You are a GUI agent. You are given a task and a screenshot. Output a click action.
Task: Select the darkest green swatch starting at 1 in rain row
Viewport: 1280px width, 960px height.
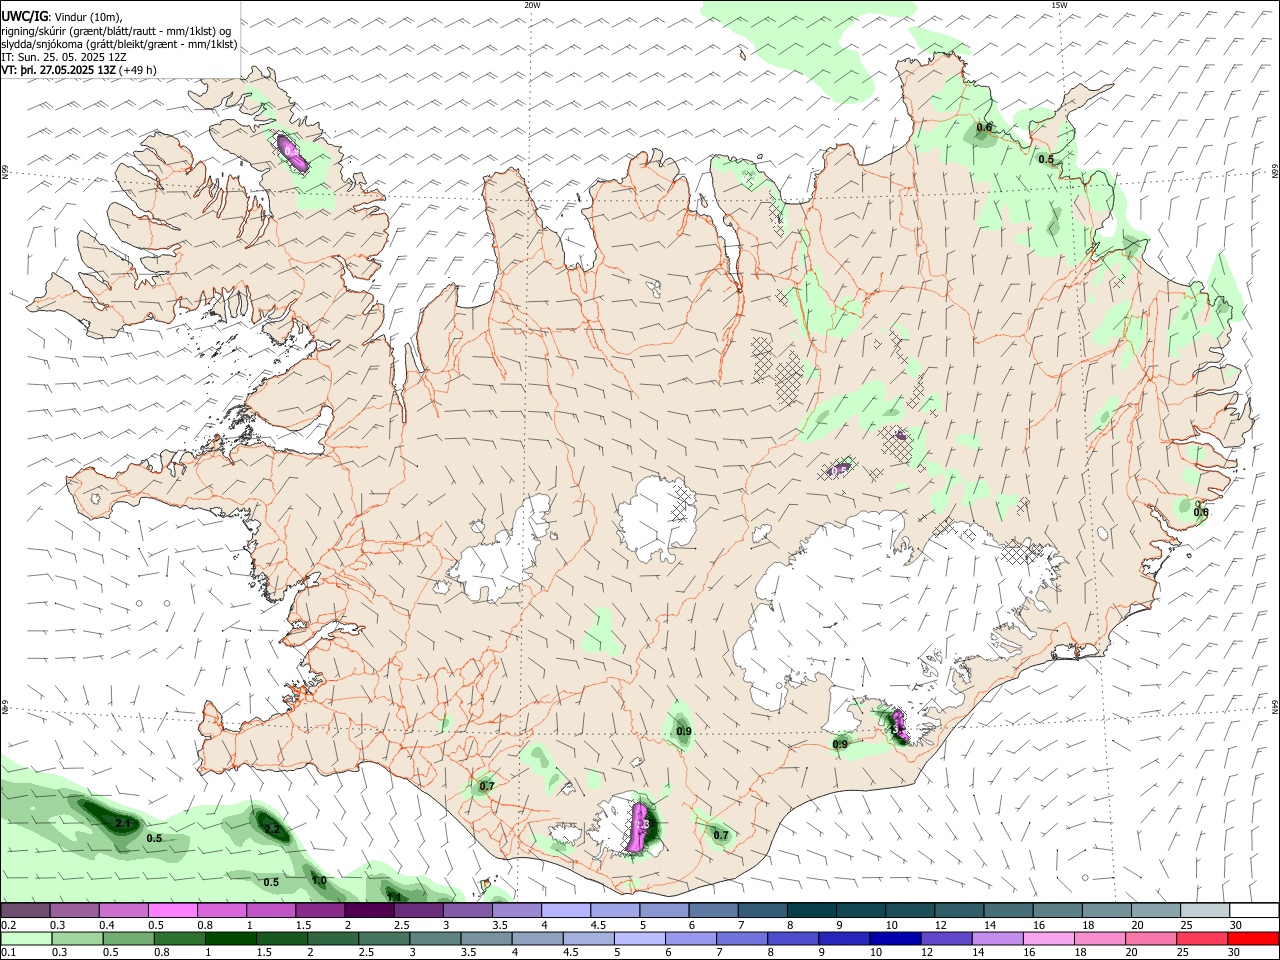(x=231, y=939)
